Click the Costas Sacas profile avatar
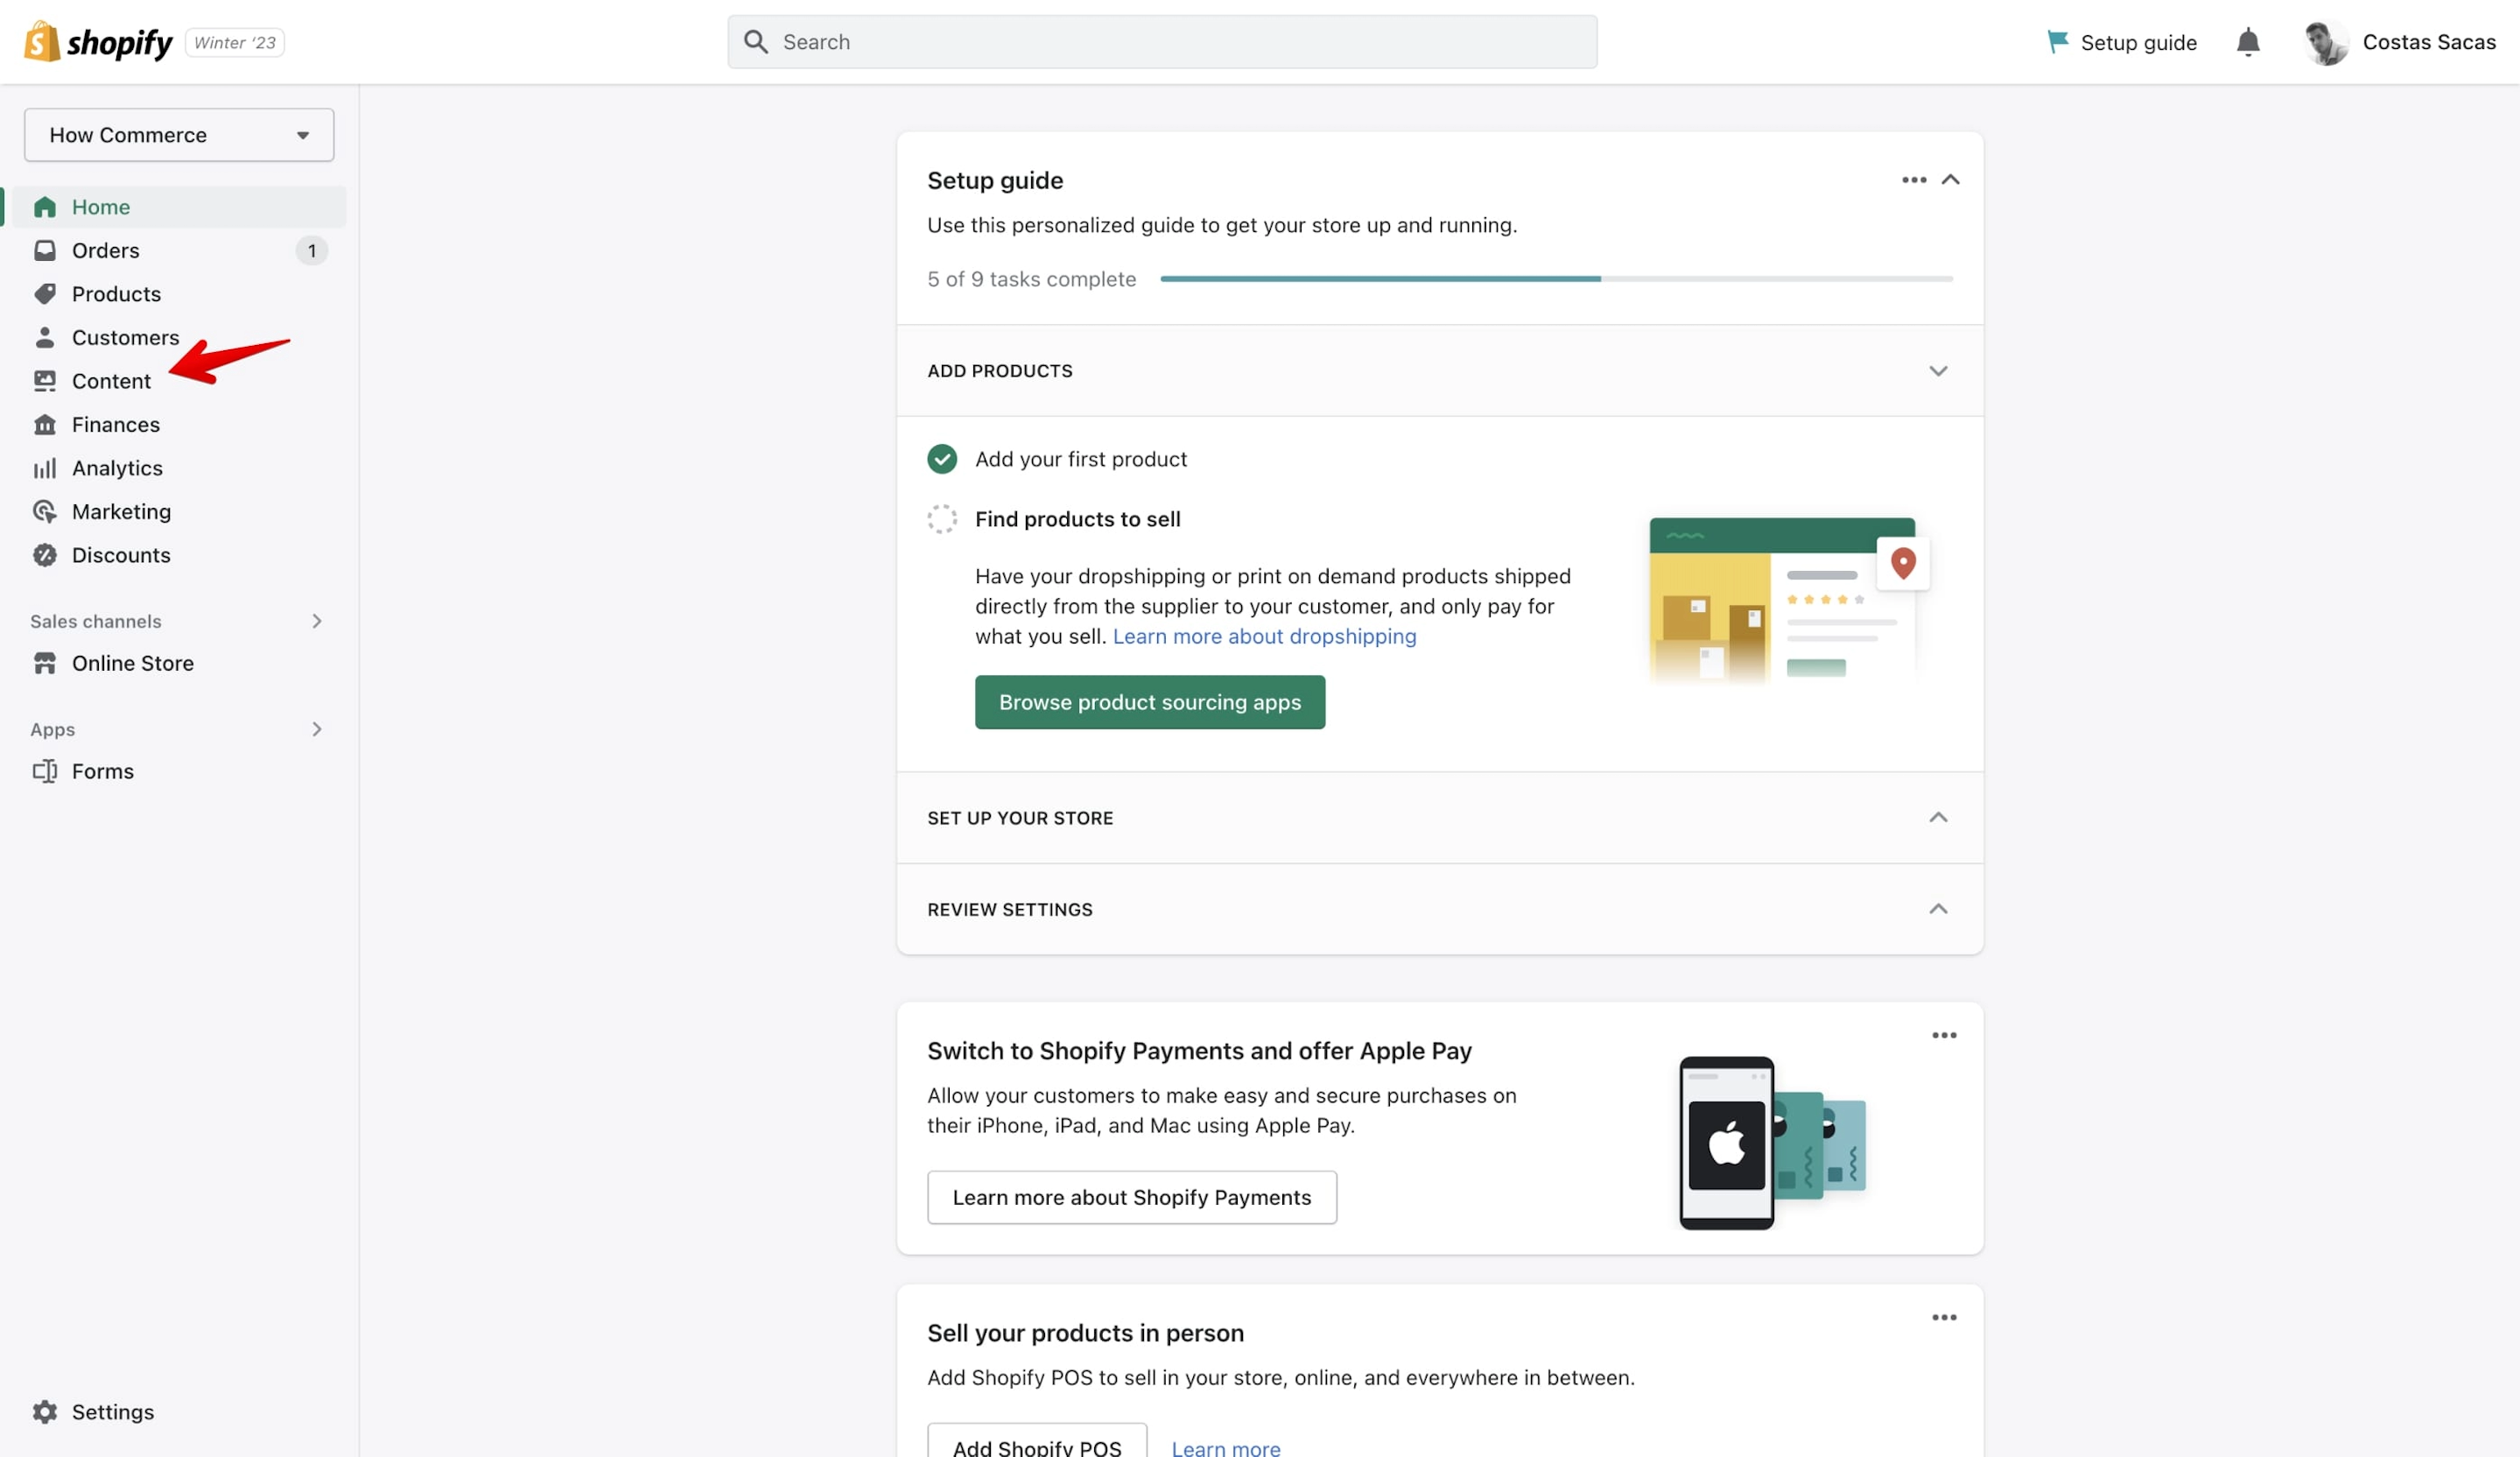 click(x=2326, y=42)
